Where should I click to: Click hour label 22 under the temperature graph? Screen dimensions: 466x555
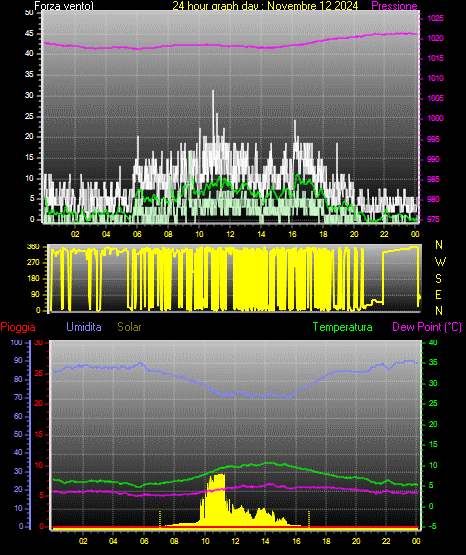click(386, 541)
